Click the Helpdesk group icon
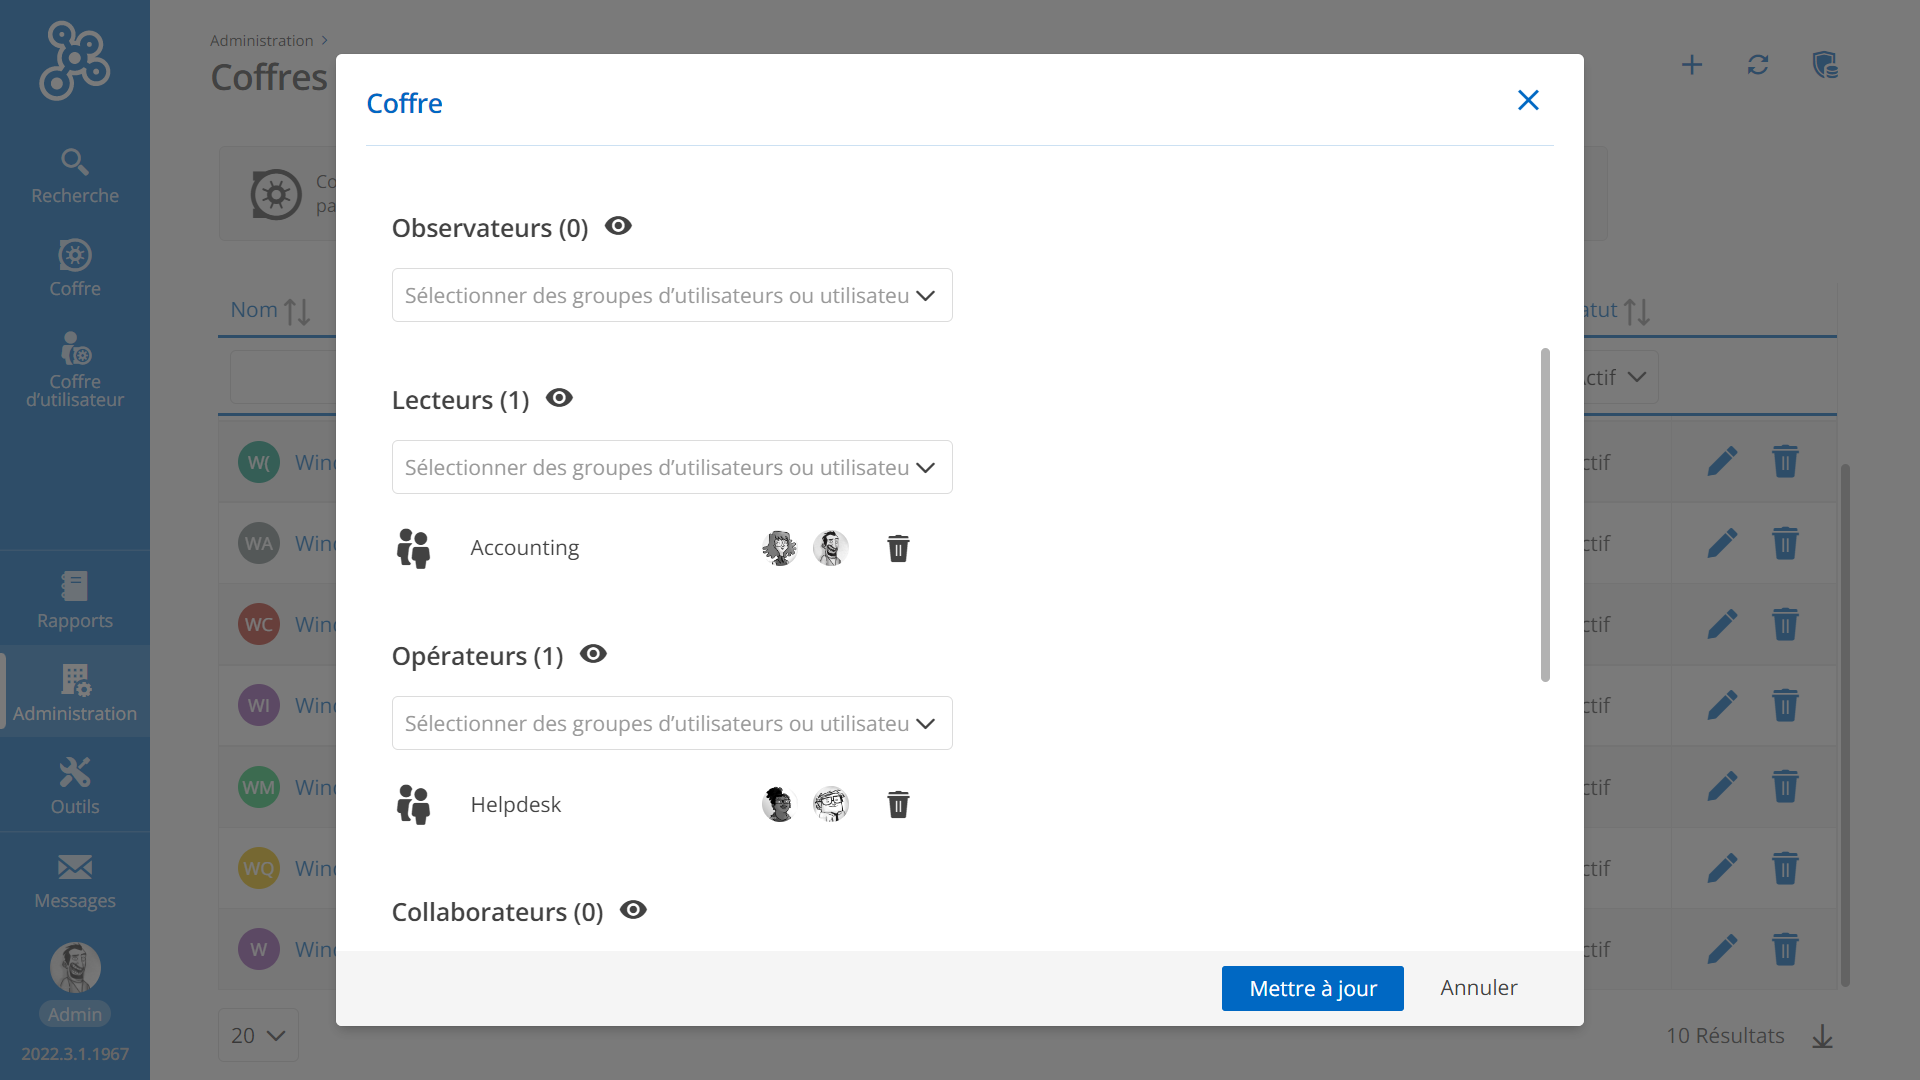The width and height of the screenshot is (1920, 1080). click(x=413, y=804)
